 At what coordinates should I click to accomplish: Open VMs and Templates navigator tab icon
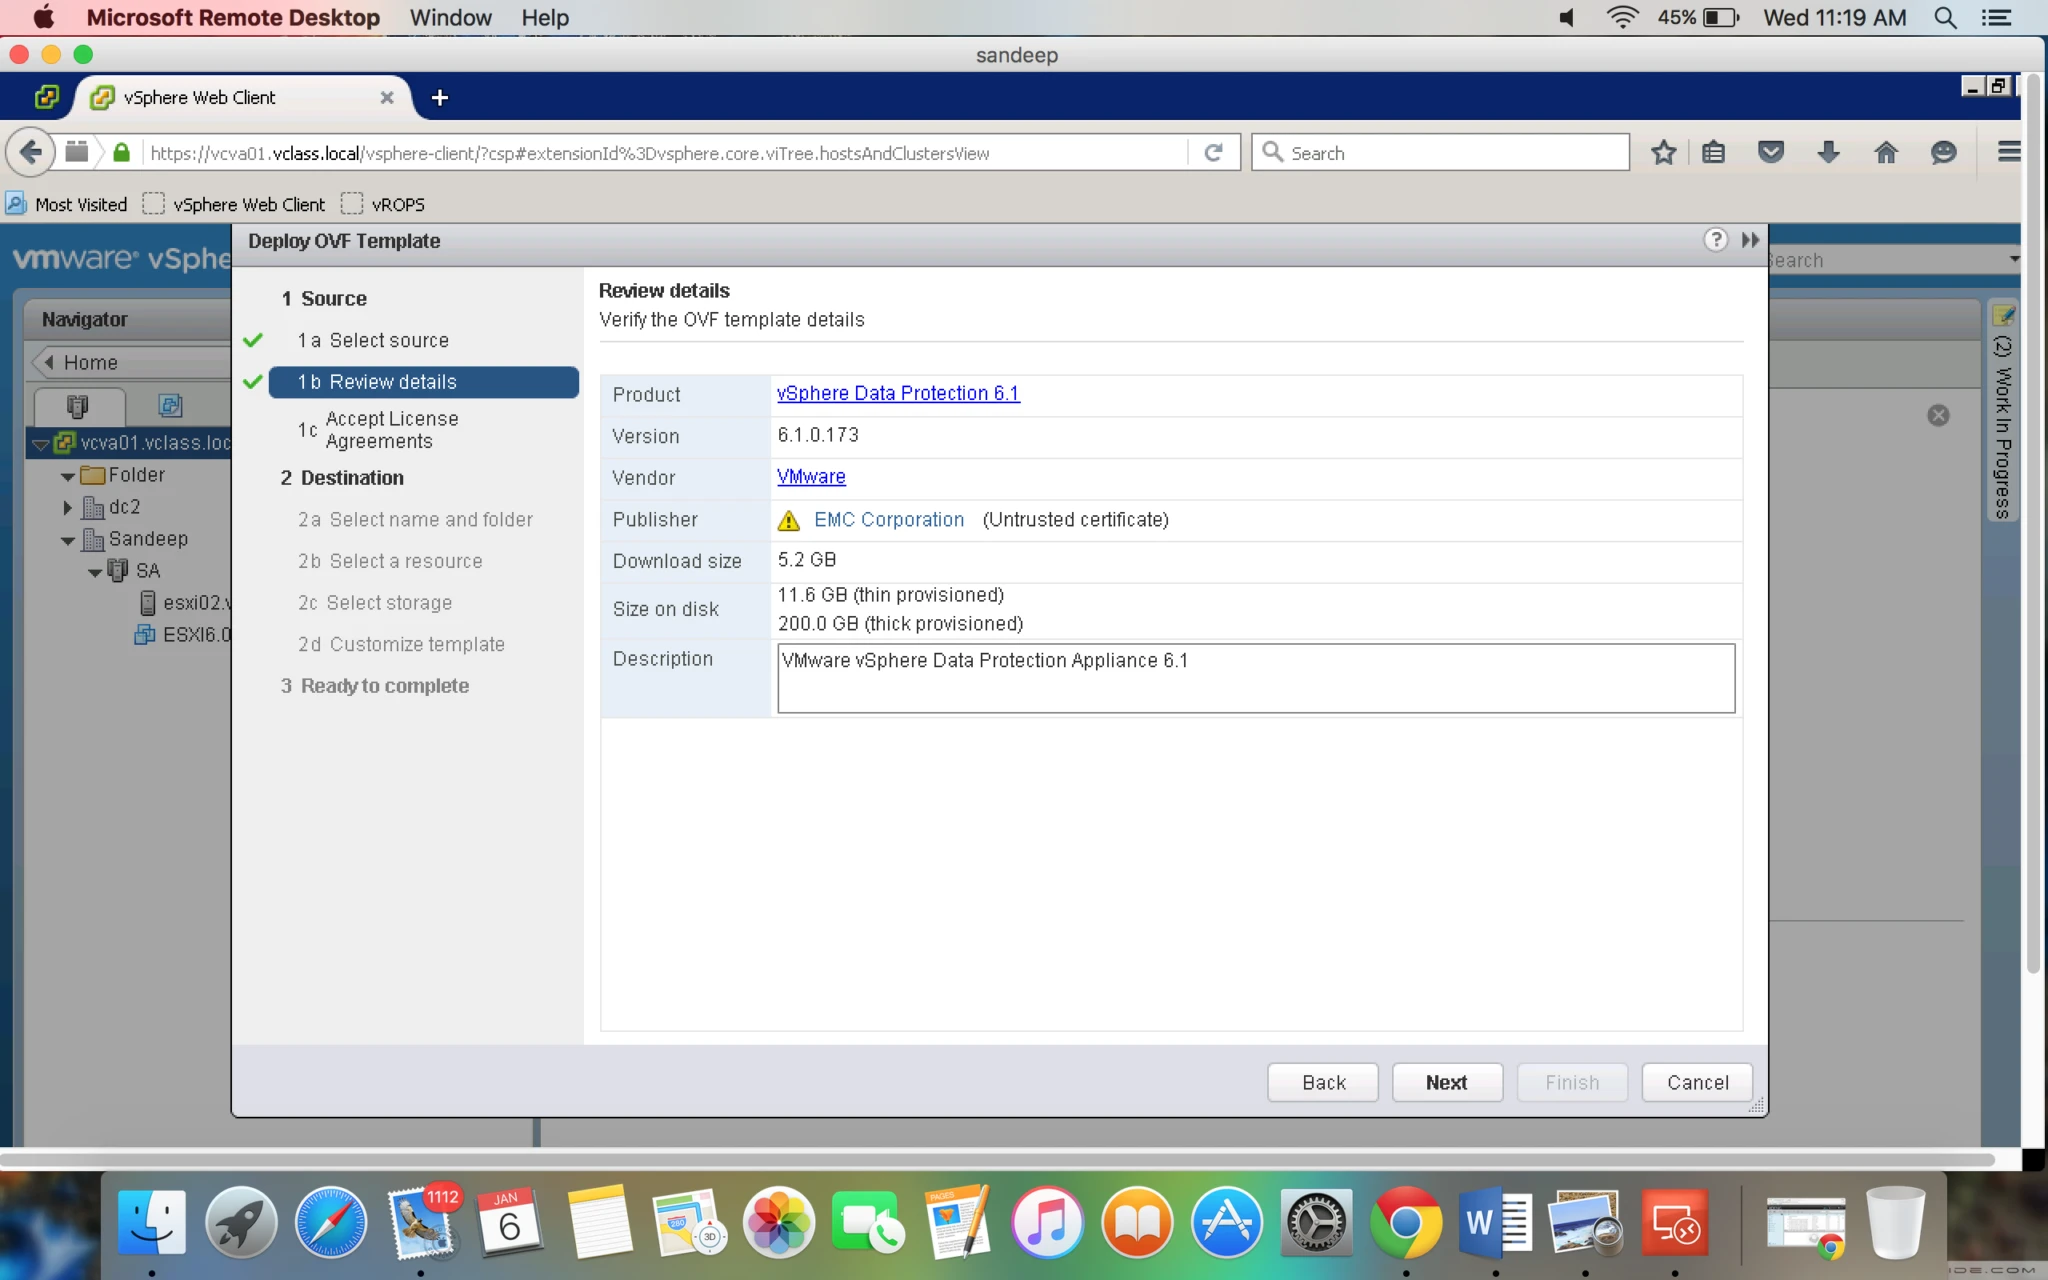(x=170, y=405)
